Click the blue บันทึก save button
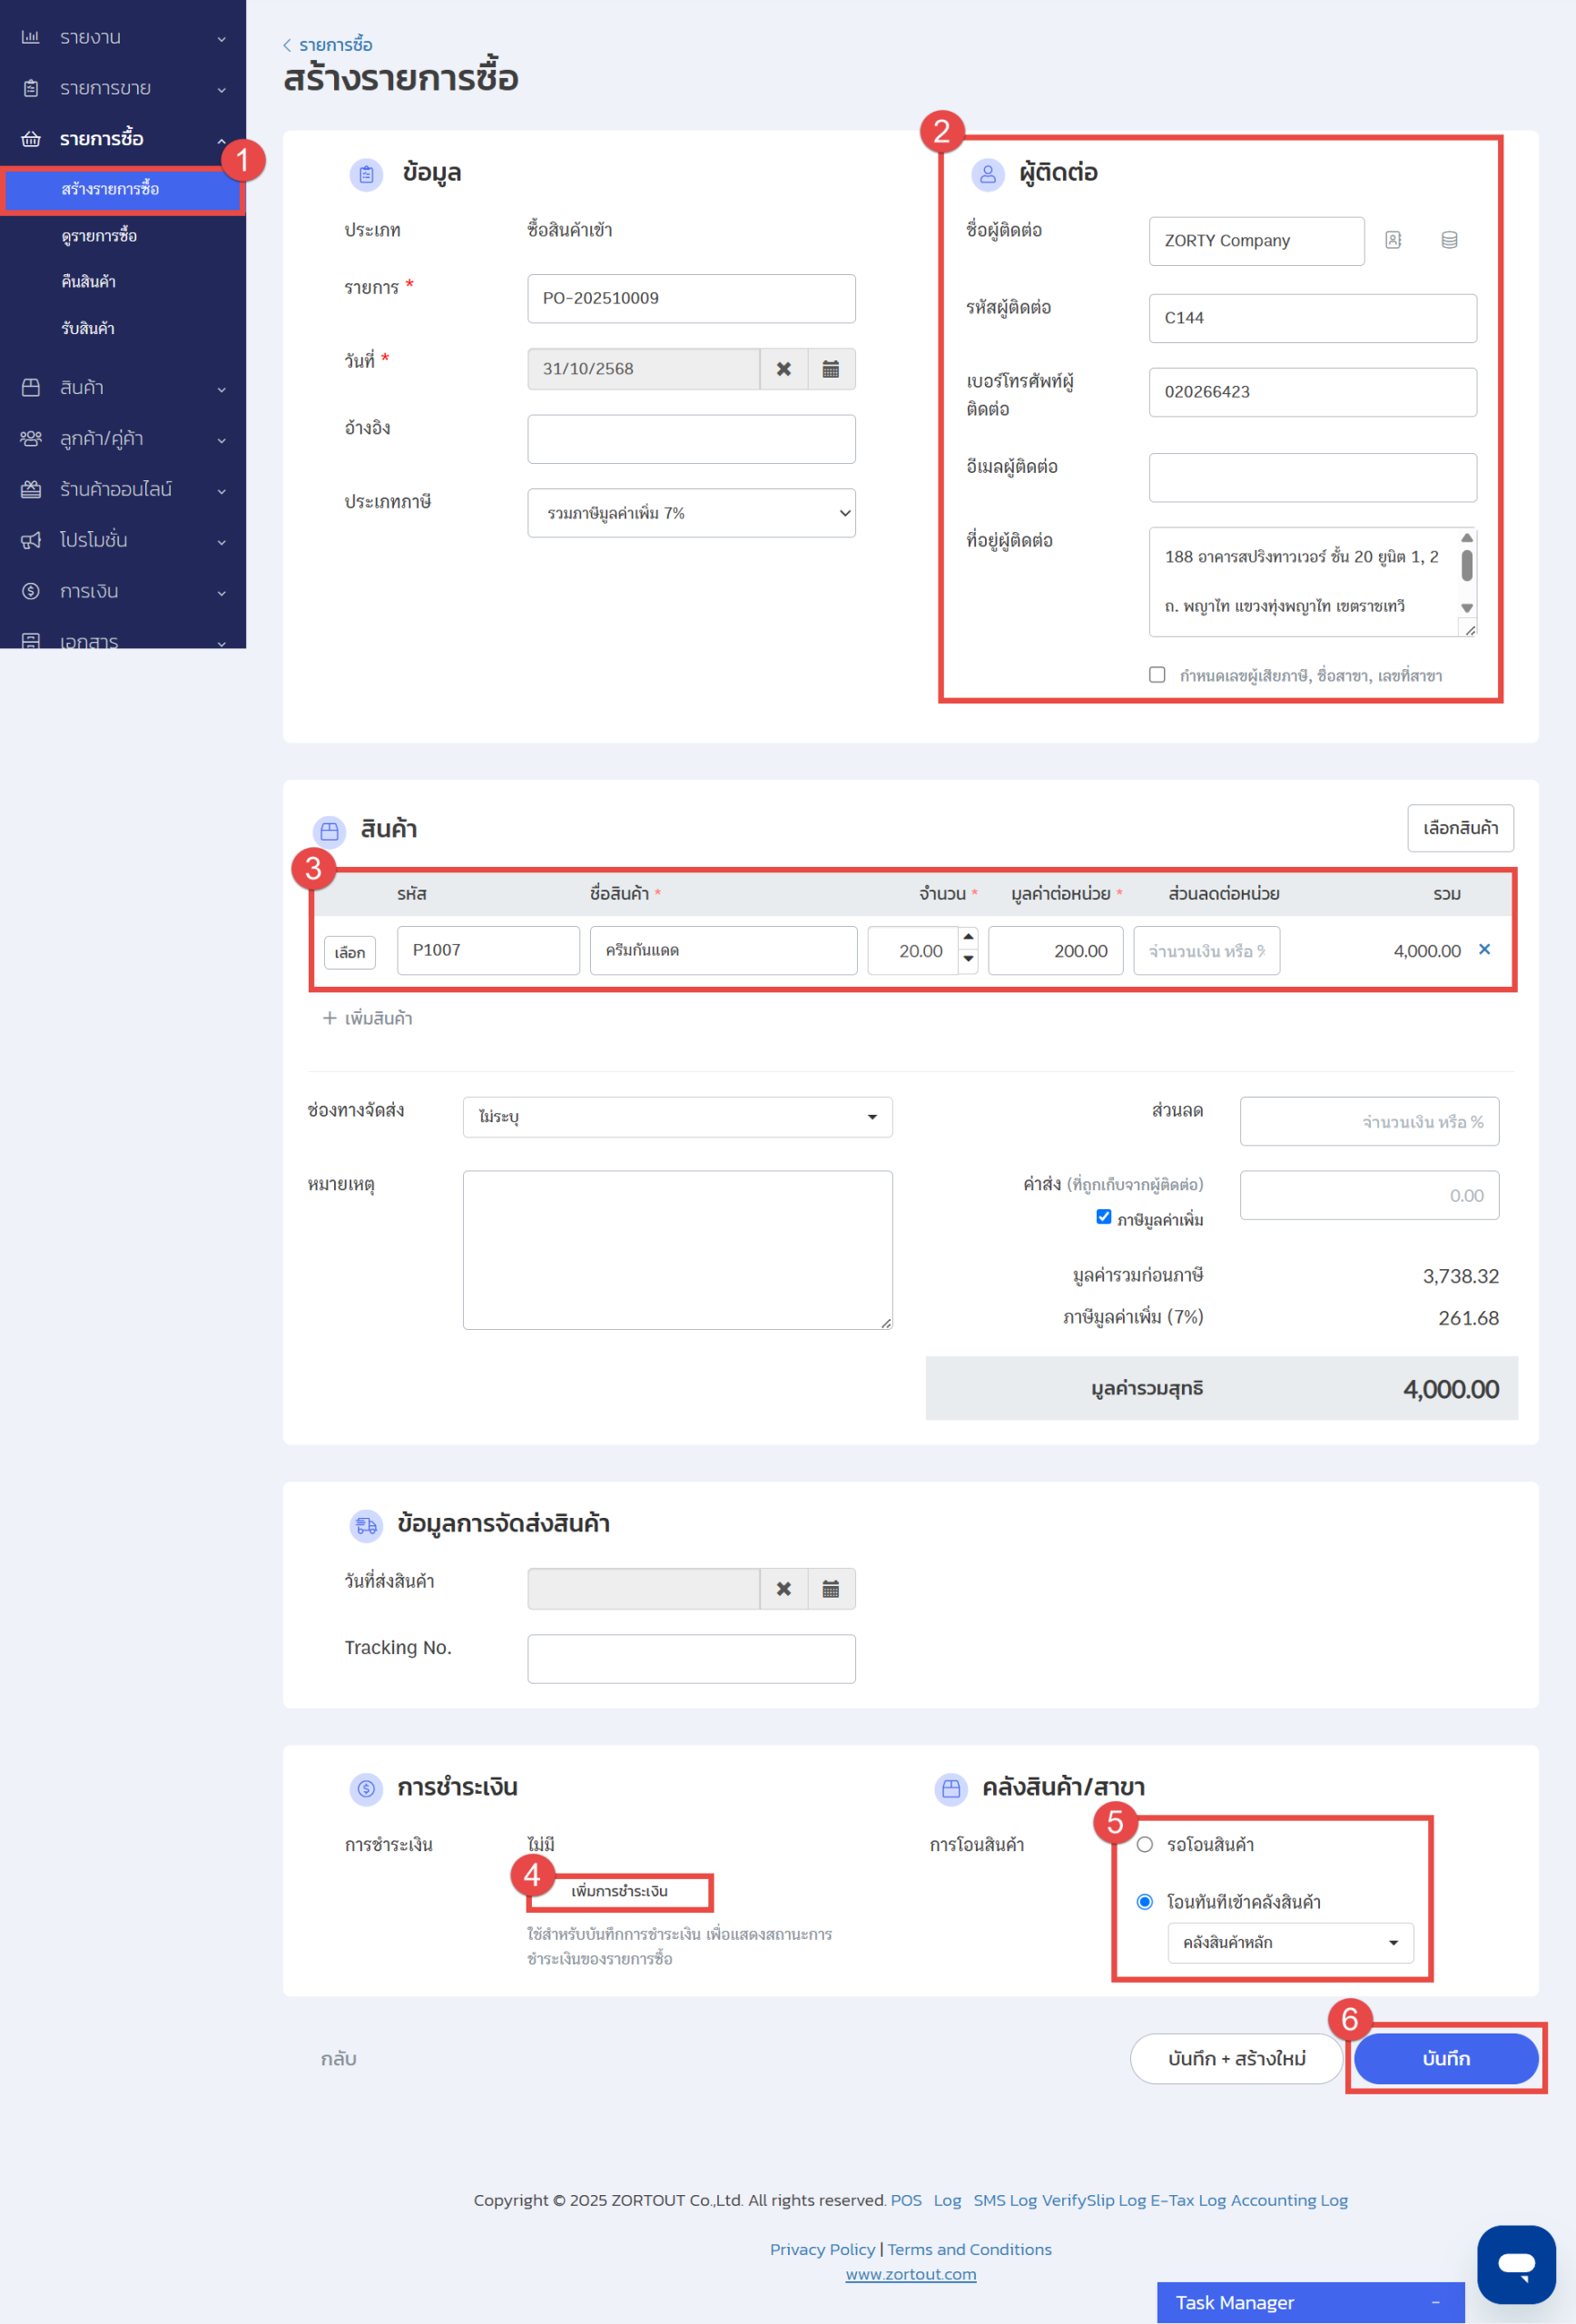Screen dimensions: 1576x2324 coord(1445,2058)
